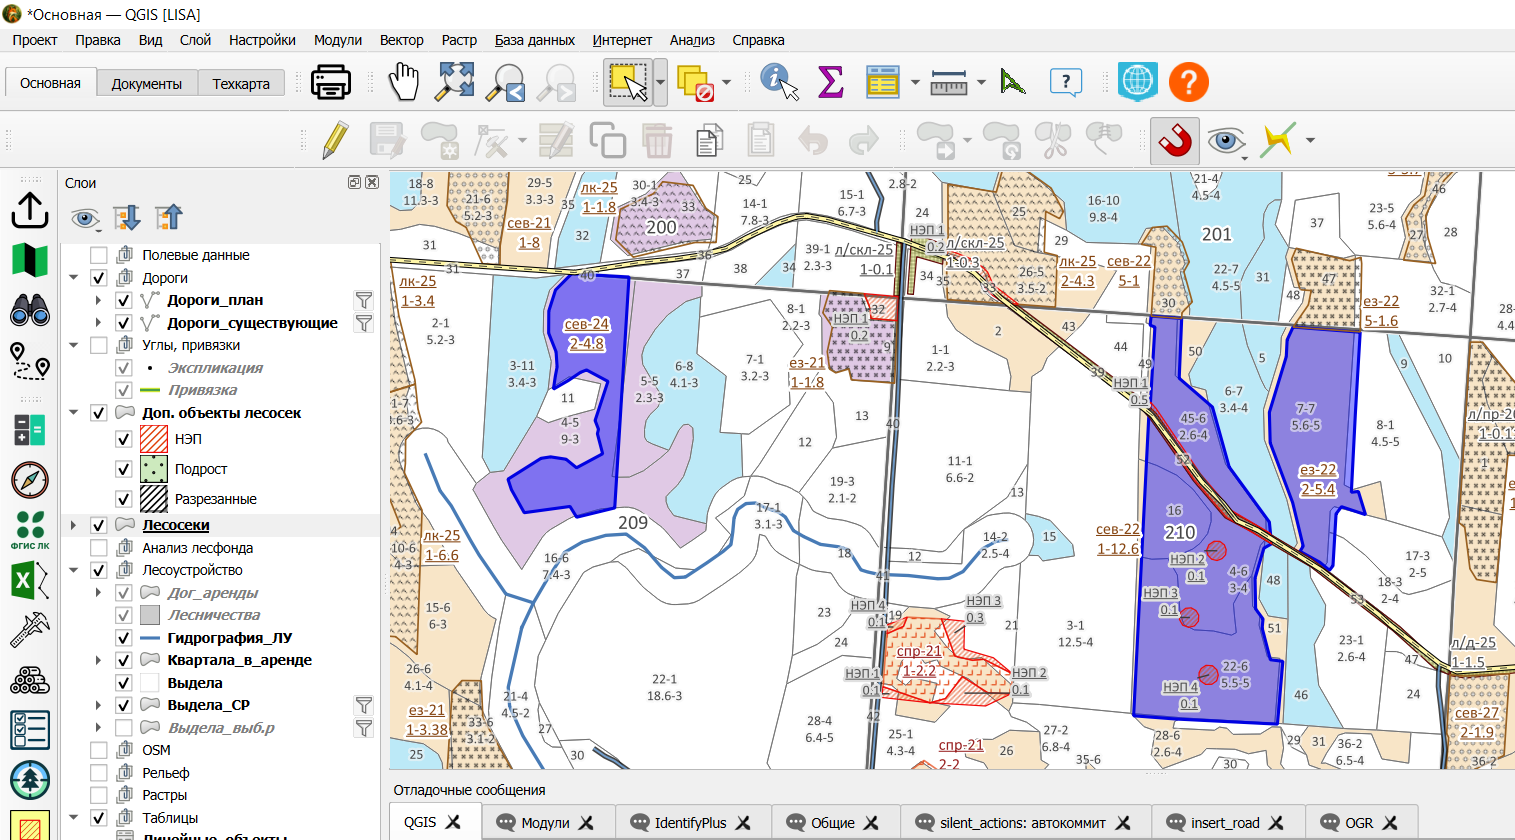
Task: Open the route markers sidebar icon
Action: pyautogui.click(x=30, y=360)
